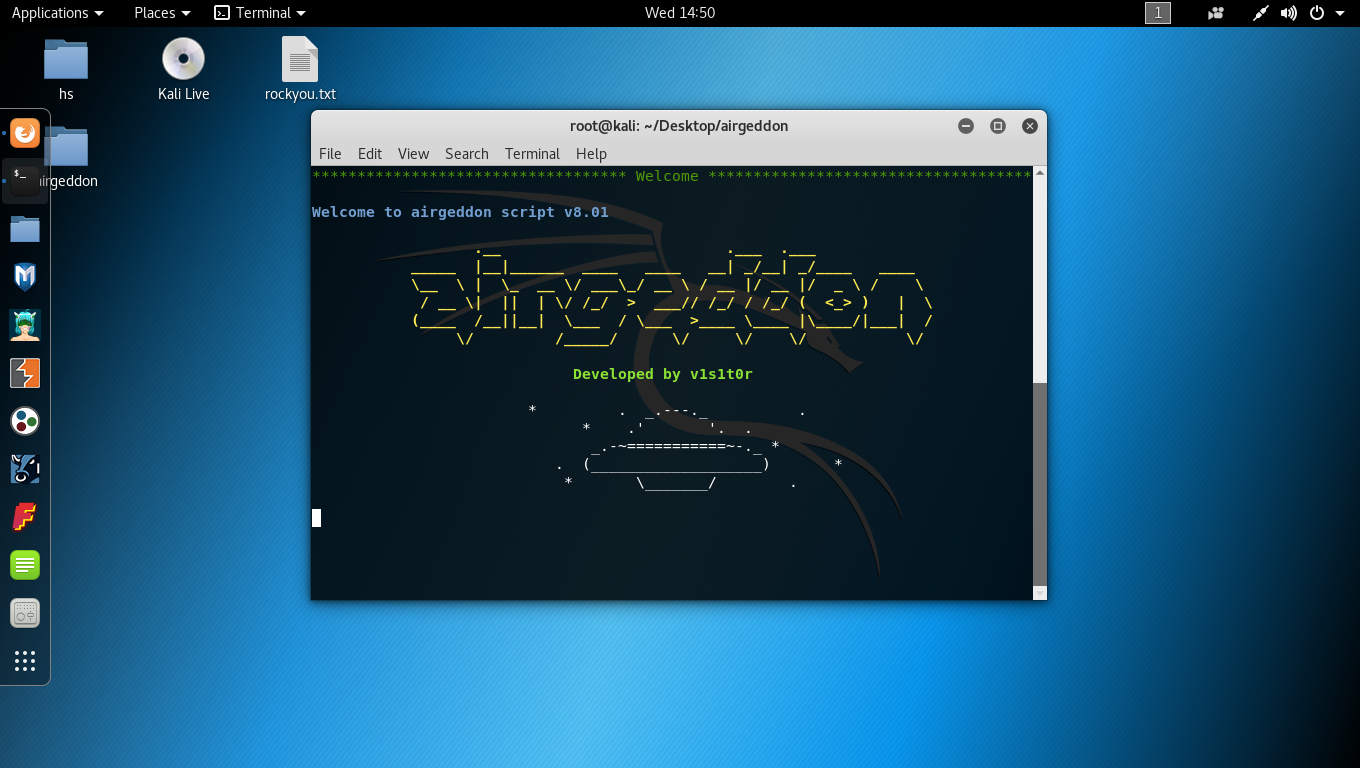
Task: Open the Tweaks dock icon
Action: [25, 613]
